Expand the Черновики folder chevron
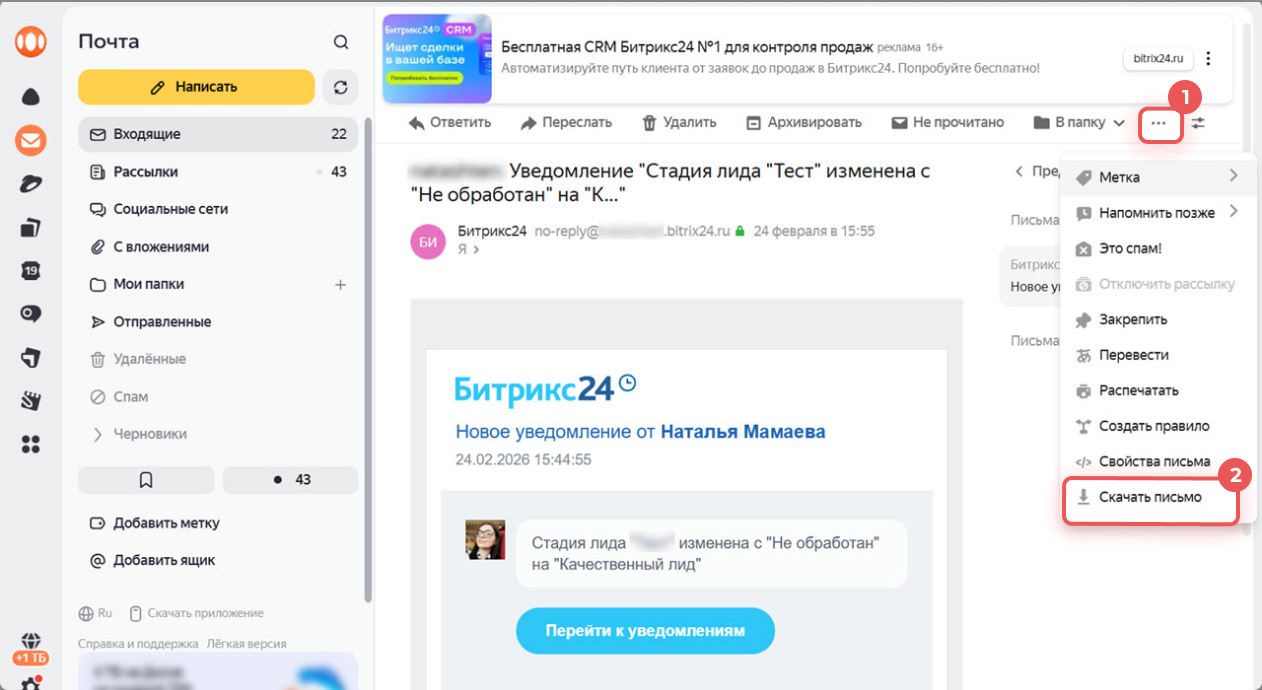1262x690 pixels. tap(97, 435)
